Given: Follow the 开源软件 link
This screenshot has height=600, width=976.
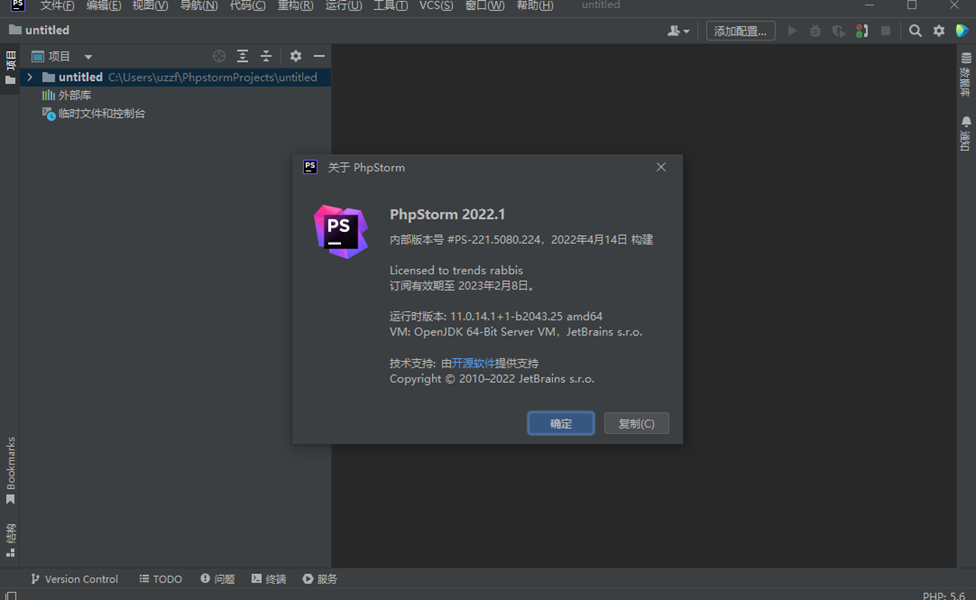Looking at the screenshot, I should pos(473,363).
